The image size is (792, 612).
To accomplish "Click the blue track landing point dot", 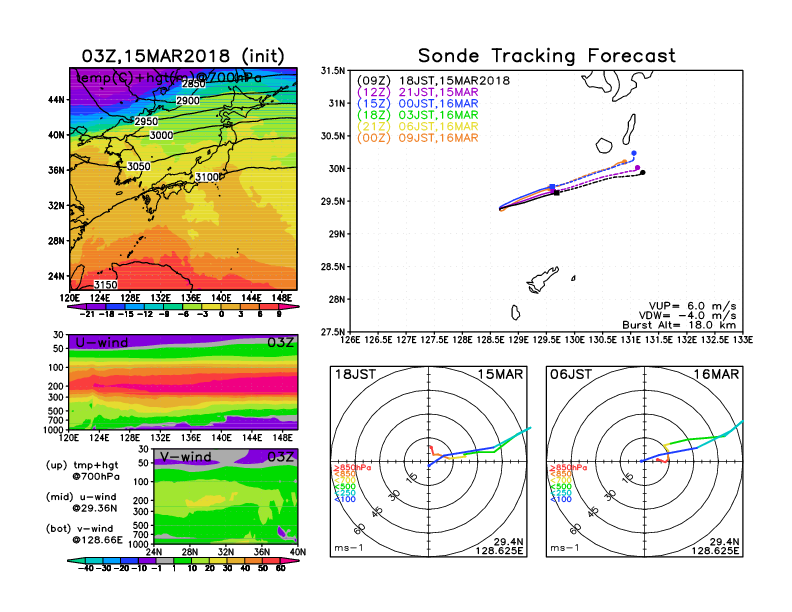I will pyautogui.click(x=634, y=153).
